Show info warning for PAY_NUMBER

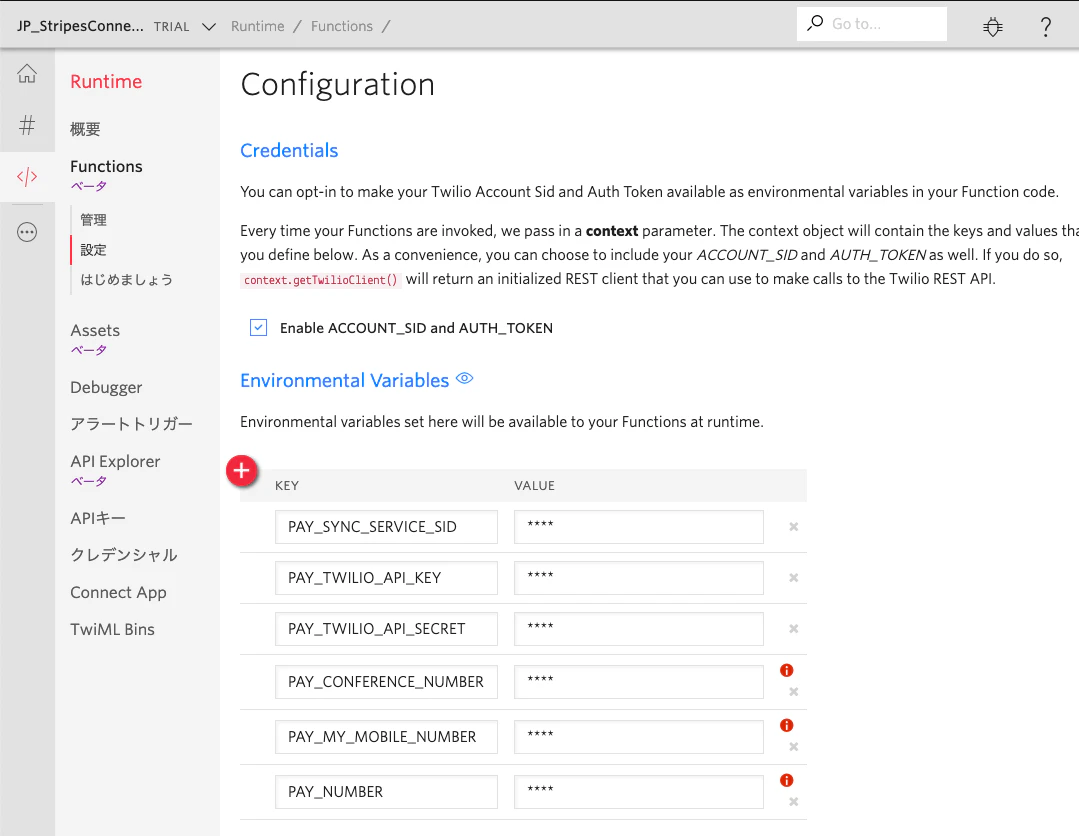(x=787, y=780)
